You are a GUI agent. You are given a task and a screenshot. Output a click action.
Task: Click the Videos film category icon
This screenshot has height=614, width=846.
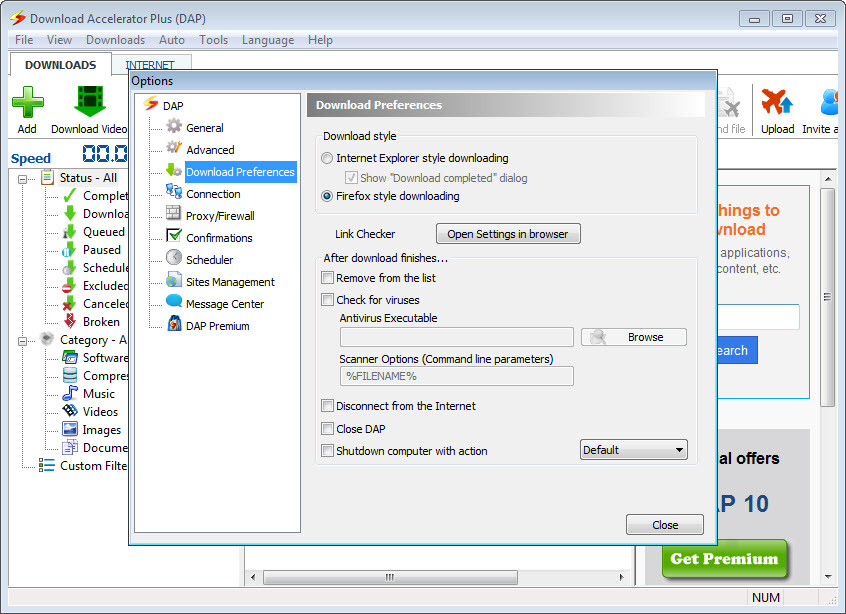point(70,411)
